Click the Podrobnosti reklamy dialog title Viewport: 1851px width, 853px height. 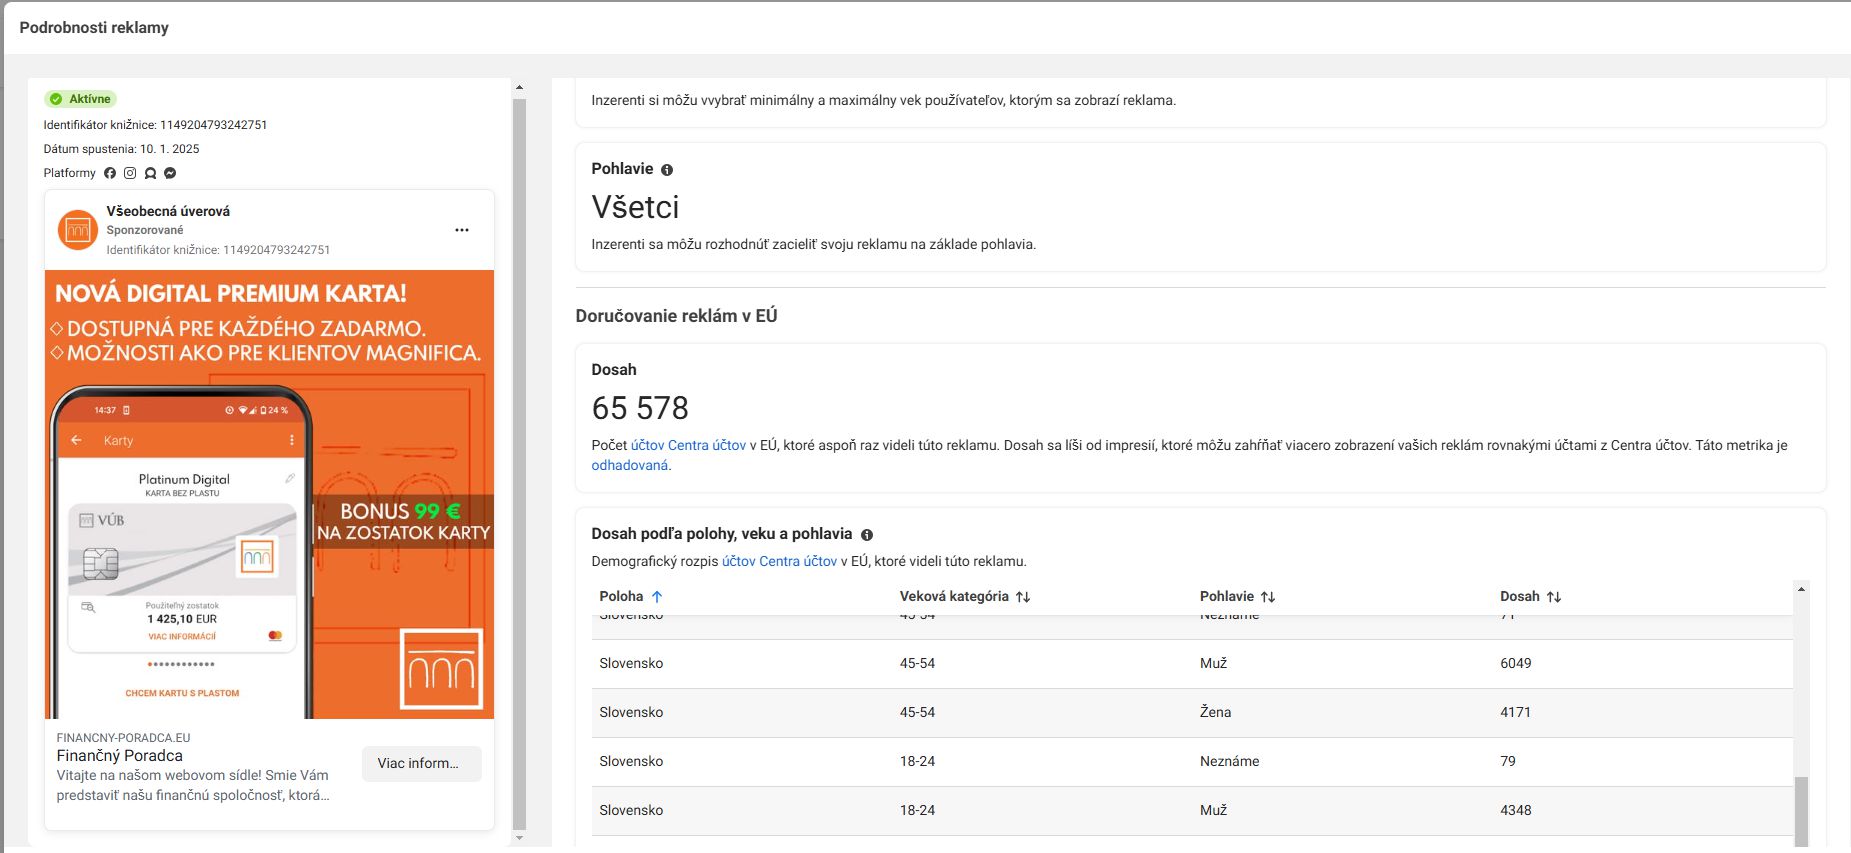tap(94, 28)
